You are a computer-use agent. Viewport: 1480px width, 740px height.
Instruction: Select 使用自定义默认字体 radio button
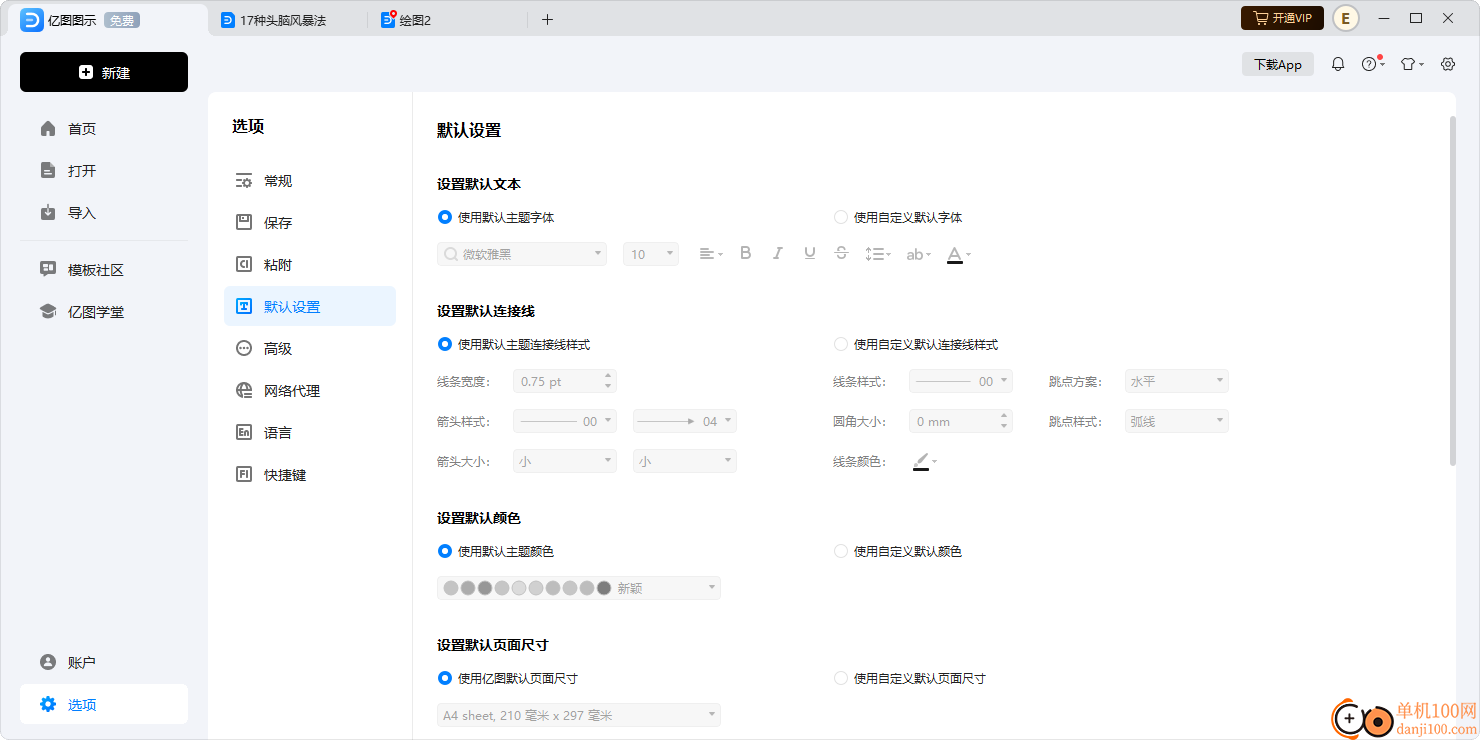(841, 217)
